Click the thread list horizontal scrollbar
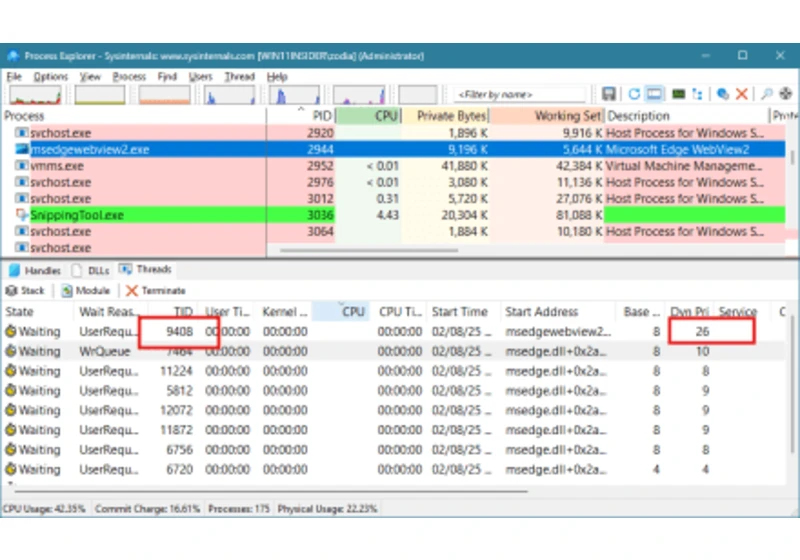This screenshot has width=800, height=560. 271,492
